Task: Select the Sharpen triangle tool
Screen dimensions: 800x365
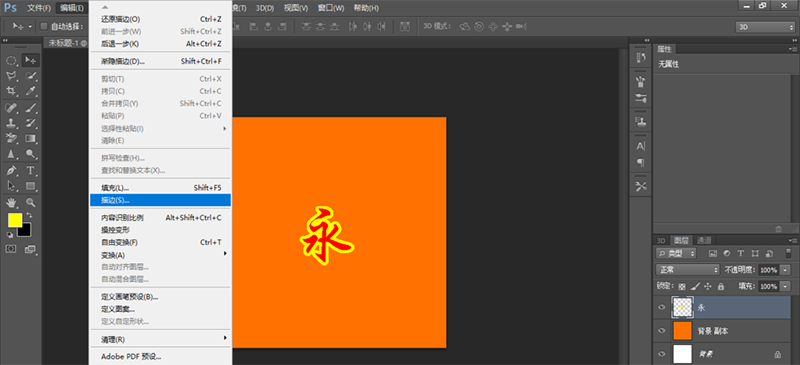Action: (11, 153)
